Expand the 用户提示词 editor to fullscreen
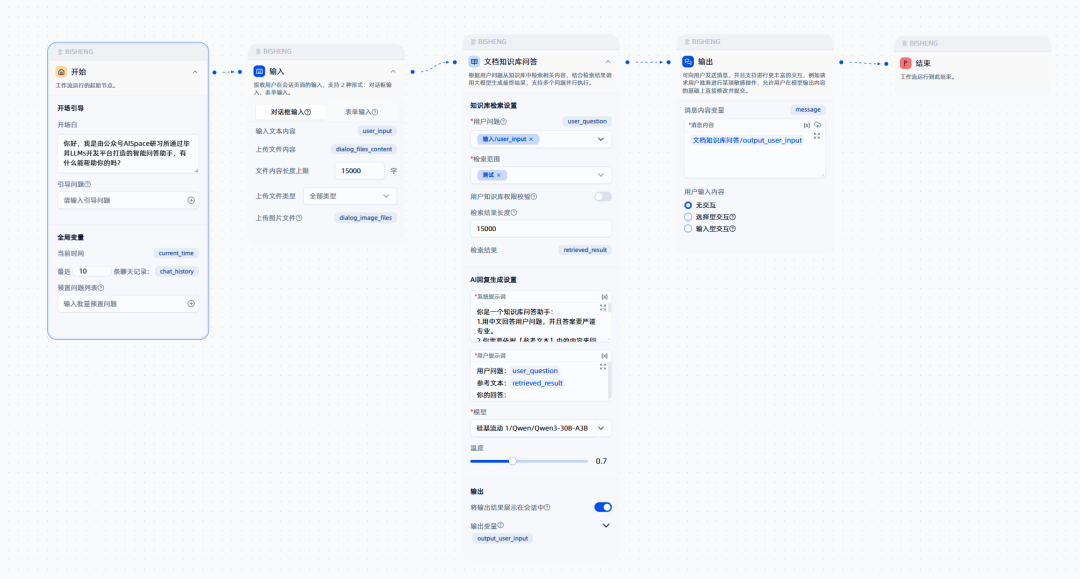The height and width of the screenshot is (579, 1080). 603,367
